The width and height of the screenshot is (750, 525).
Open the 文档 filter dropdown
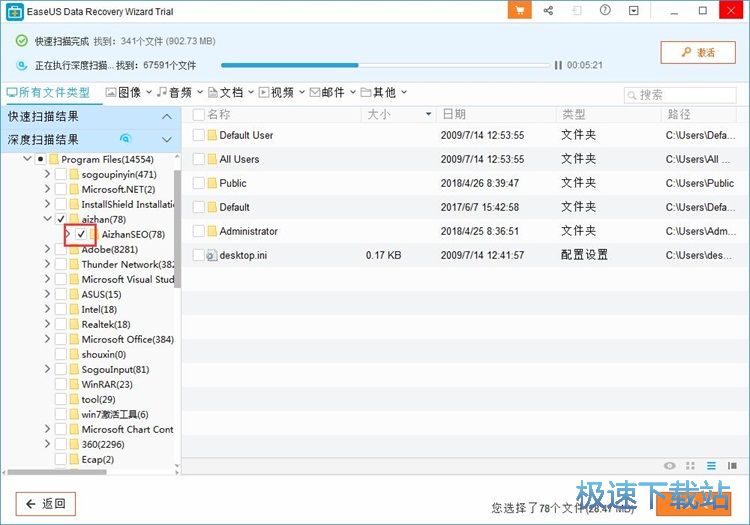click(x=251, y=92)
